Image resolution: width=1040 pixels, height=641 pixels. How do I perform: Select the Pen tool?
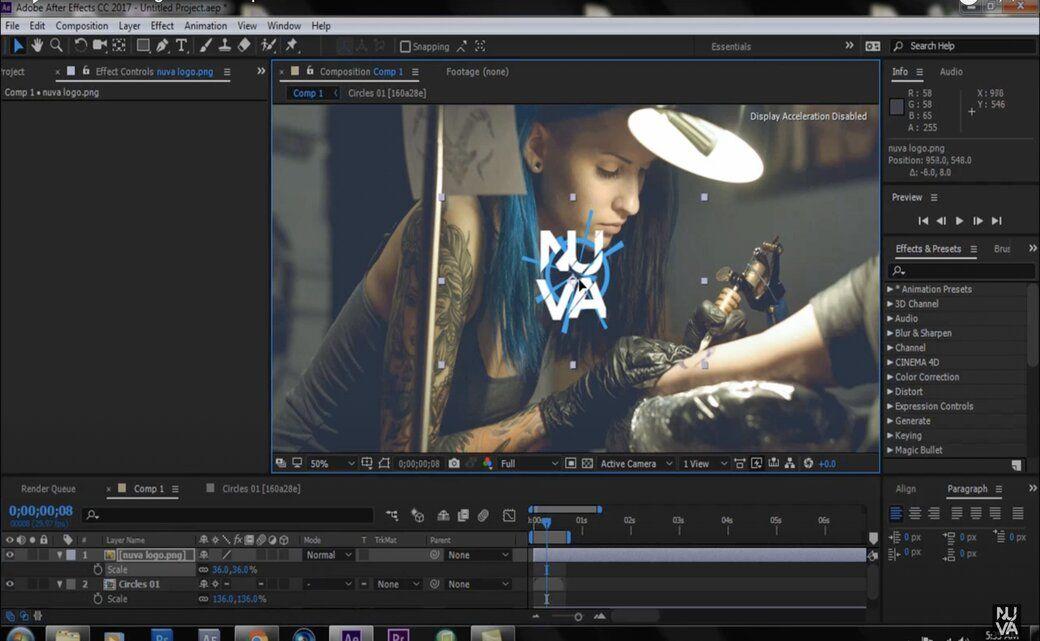pyautogui.click(x=162, y=45)
